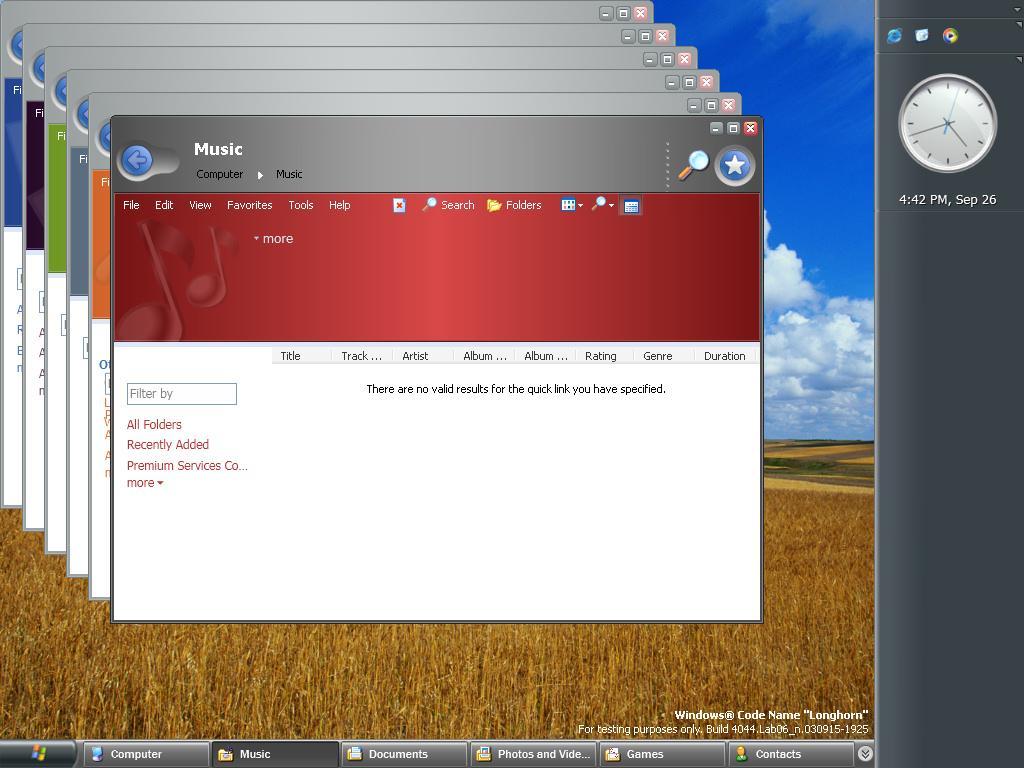
Task: Expand the "more" link in red banner
Action: click(x=274, y=239)
